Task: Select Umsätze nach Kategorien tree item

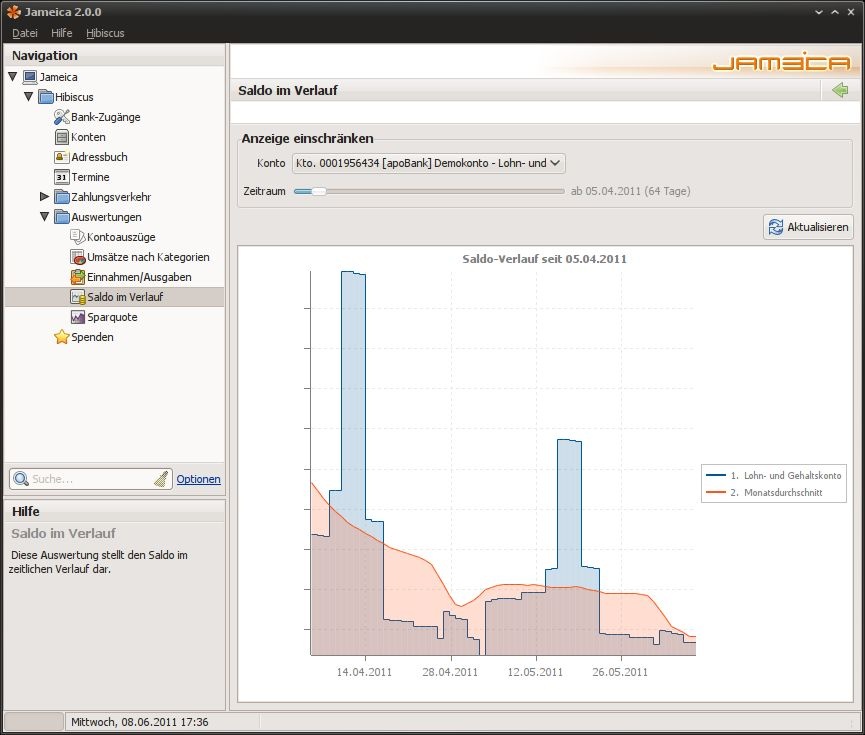Action: pos(148,257)
